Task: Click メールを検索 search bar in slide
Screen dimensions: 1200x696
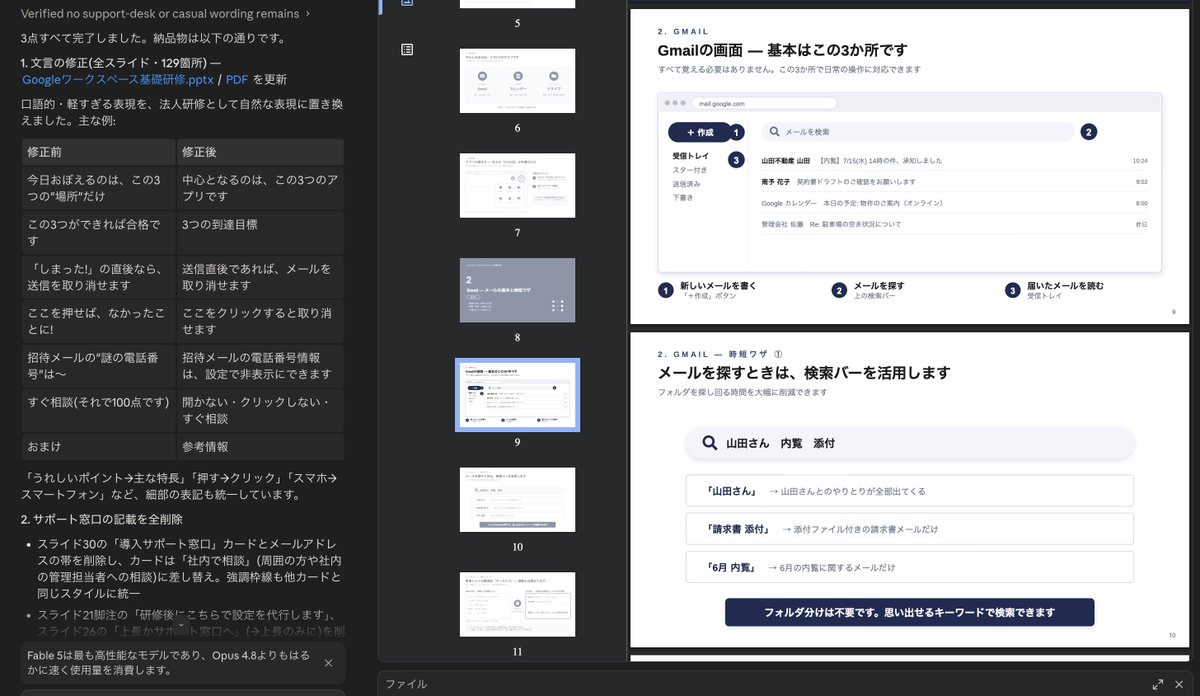Action: pyautogui.click(x=917, y=132)
